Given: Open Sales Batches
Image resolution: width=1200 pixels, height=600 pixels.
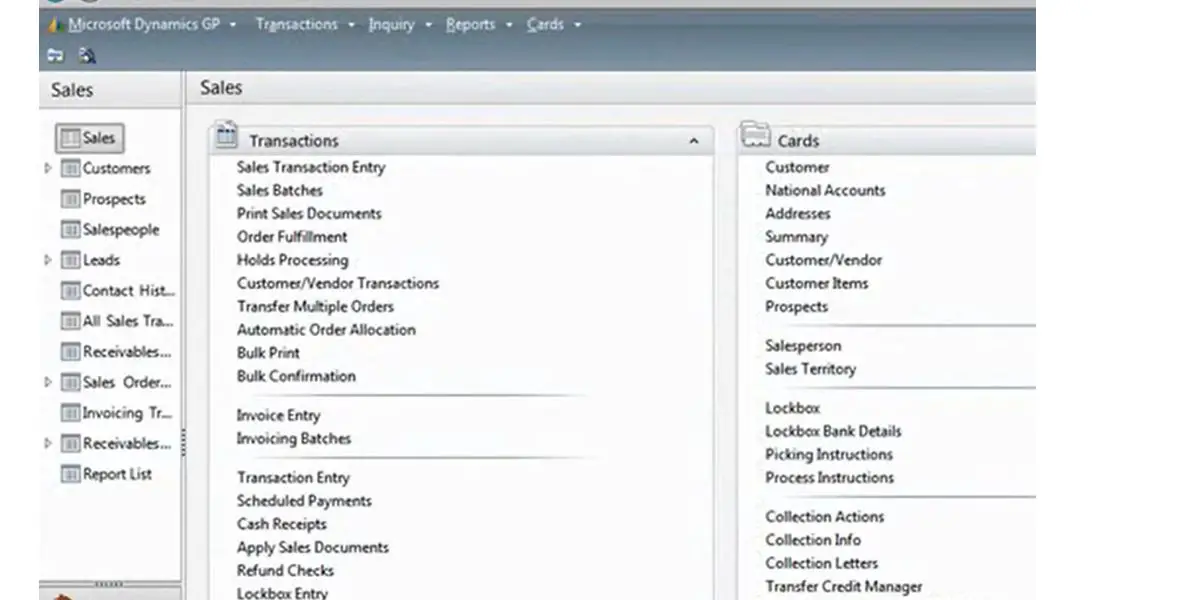Looking at the screenshot, I should pyautogui.click(x=280, y=190).
